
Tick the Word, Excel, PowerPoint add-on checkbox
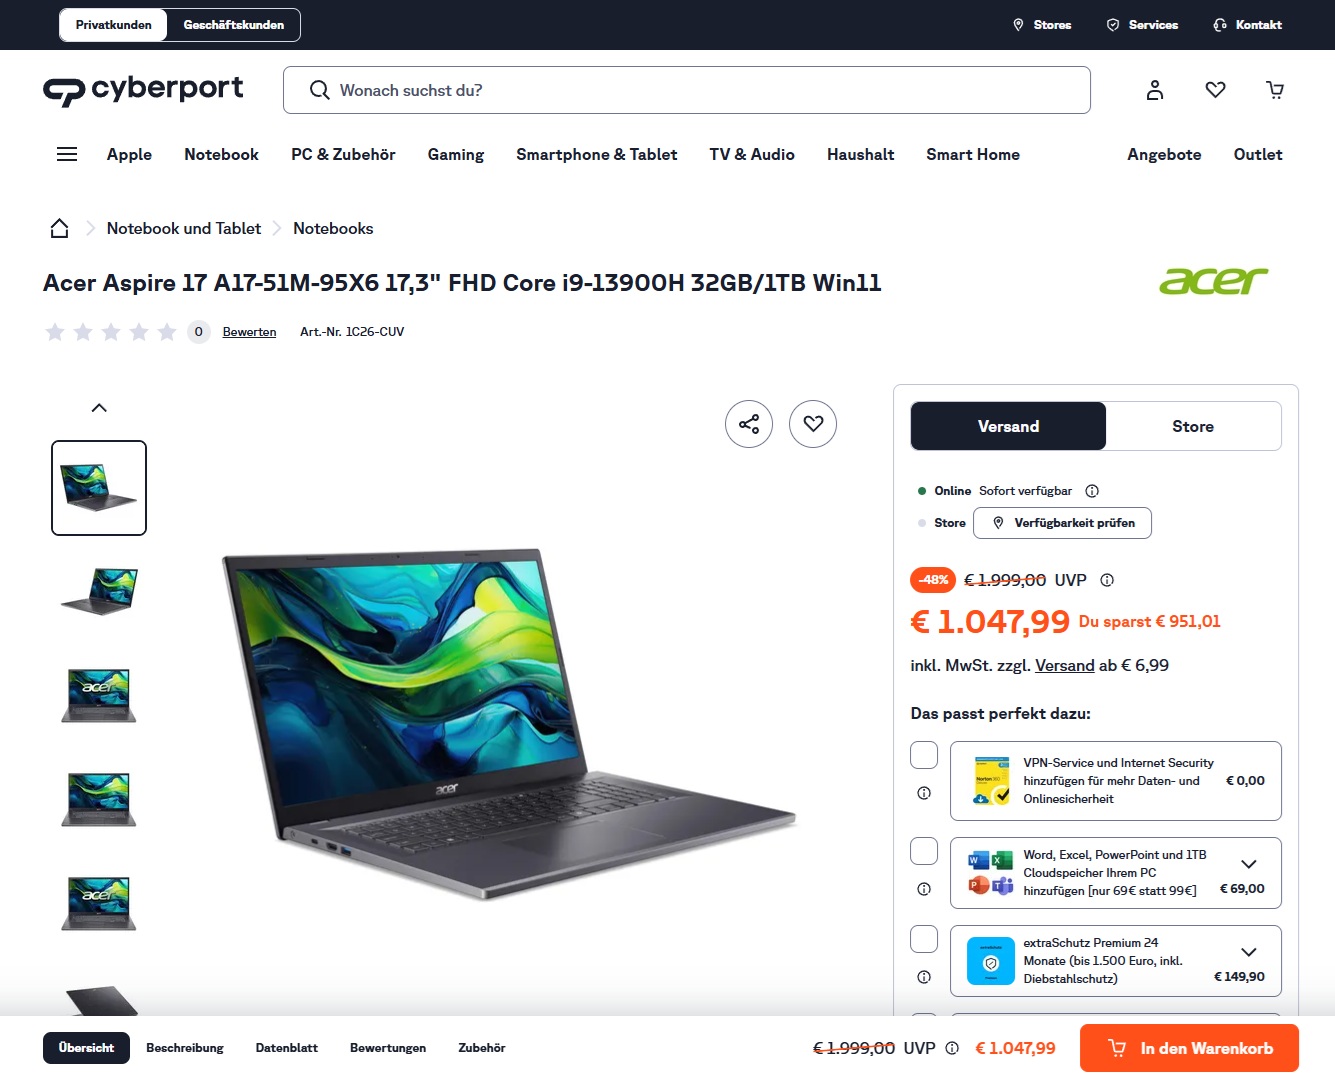point(924,851)
